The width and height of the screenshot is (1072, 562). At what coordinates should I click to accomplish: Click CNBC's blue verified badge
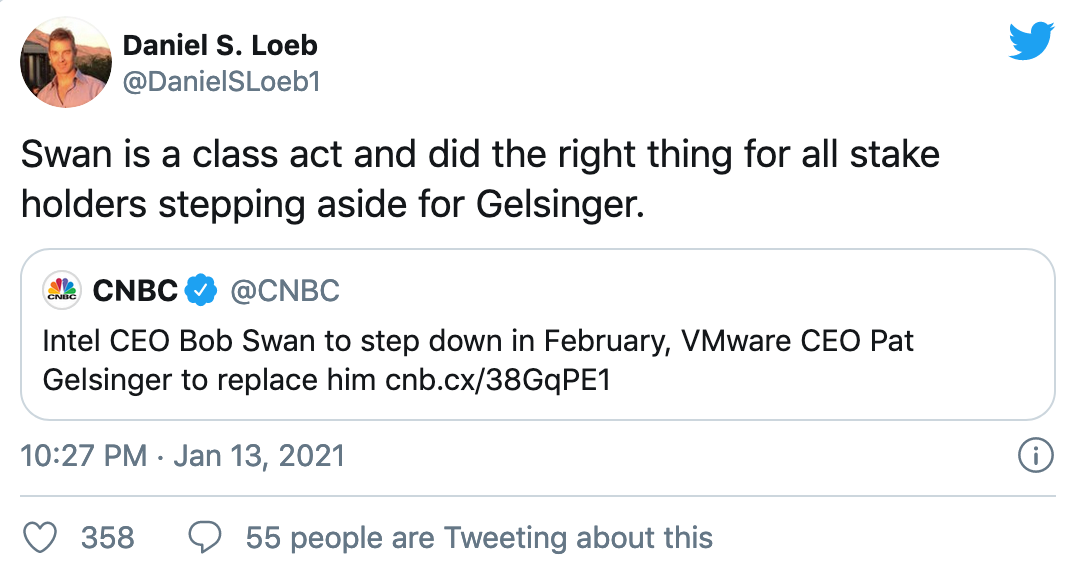point(203,292)
